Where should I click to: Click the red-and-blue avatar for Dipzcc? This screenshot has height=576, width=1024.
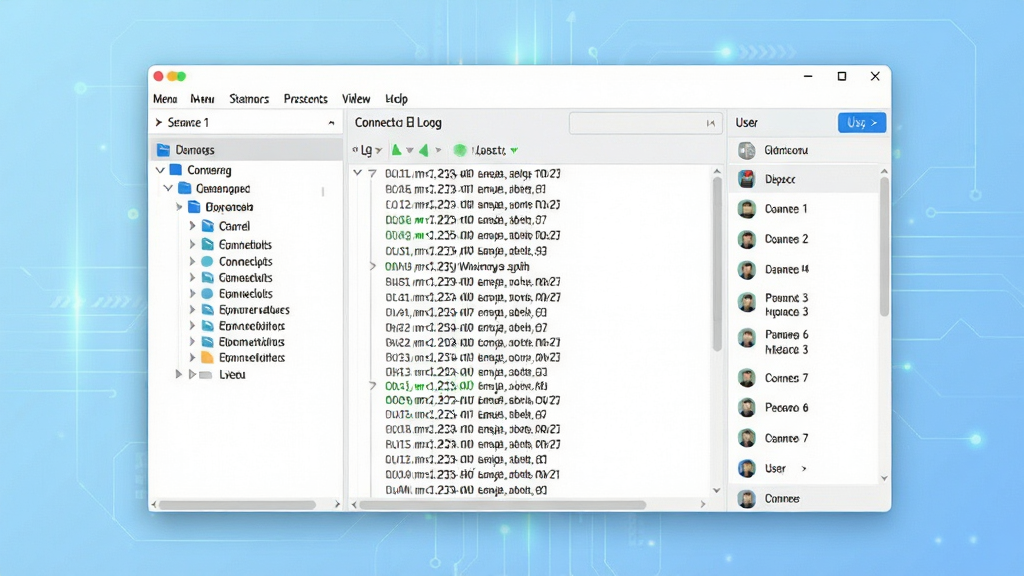coord(747,179)
